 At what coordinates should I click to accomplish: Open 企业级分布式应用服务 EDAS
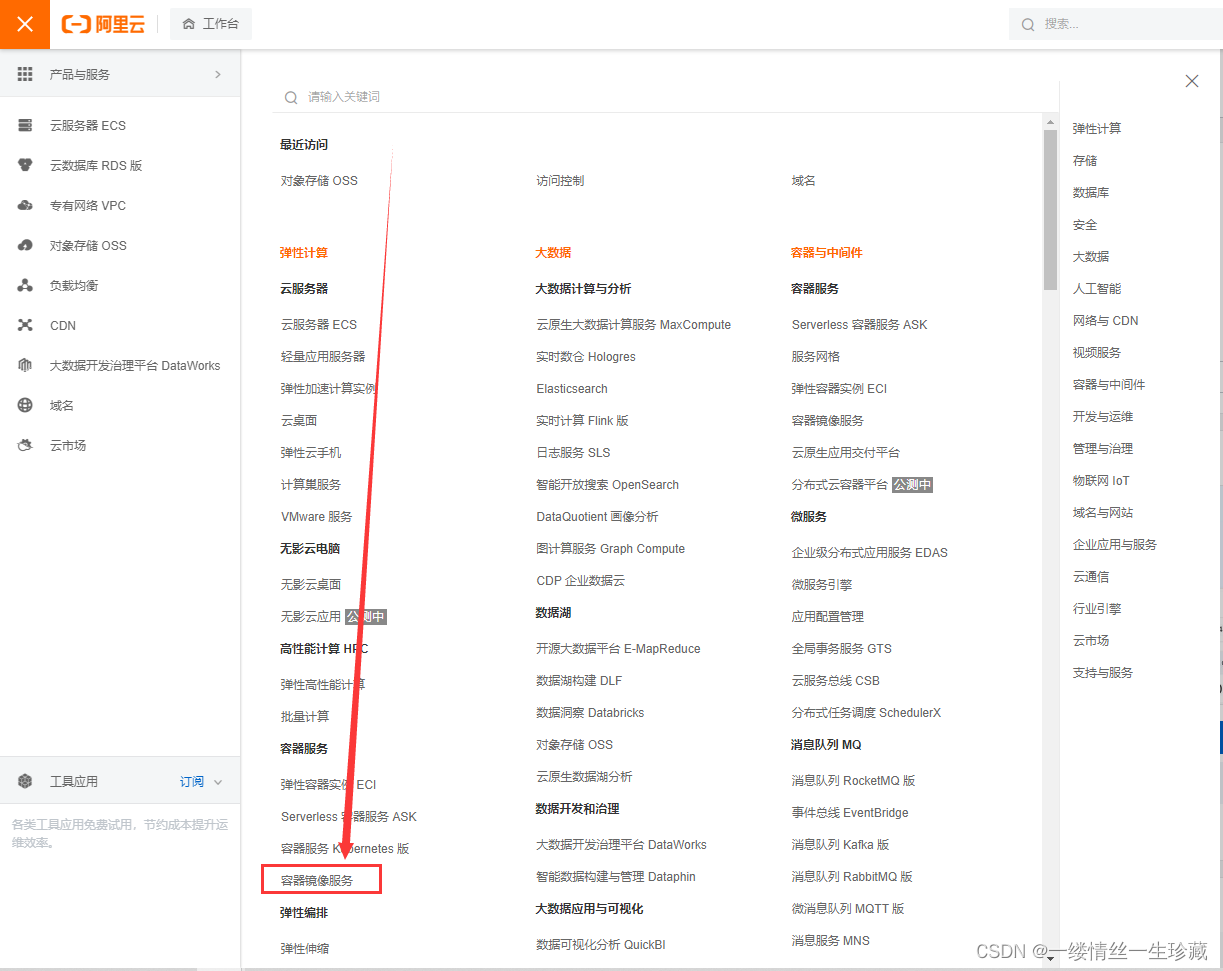[x=870, y=552]
